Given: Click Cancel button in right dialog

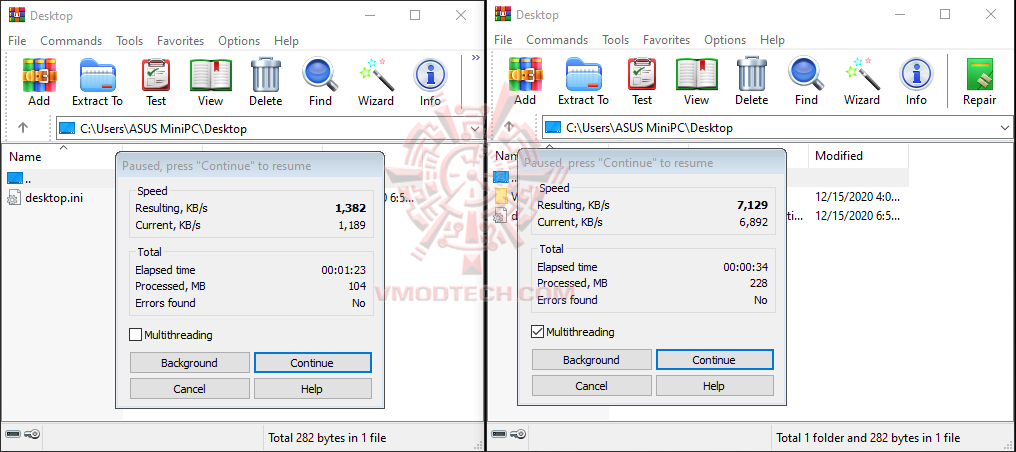Looking at the screenshot, I should tap(592, 385).
